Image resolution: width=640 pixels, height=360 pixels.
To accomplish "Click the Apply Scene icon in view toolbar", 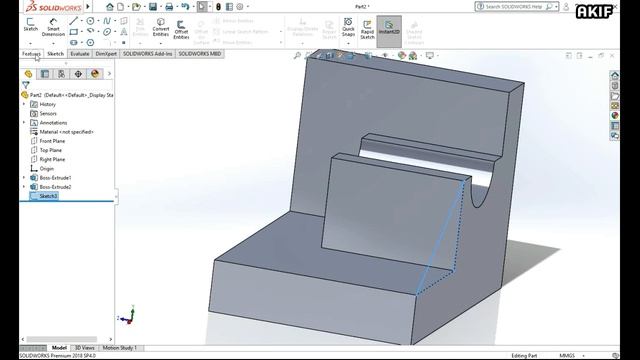I will click(413, 56).
